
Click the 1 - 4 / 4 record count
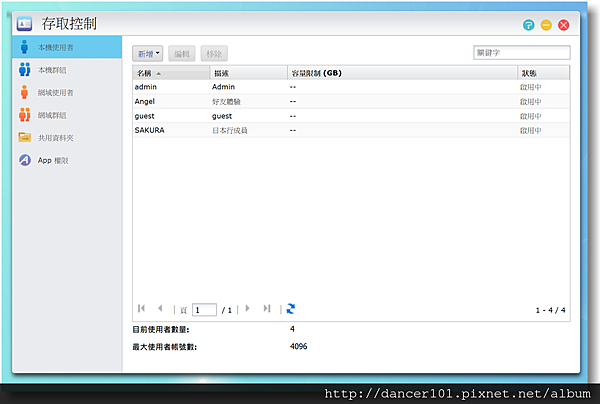pyautogui.click(x=550, y=310)
